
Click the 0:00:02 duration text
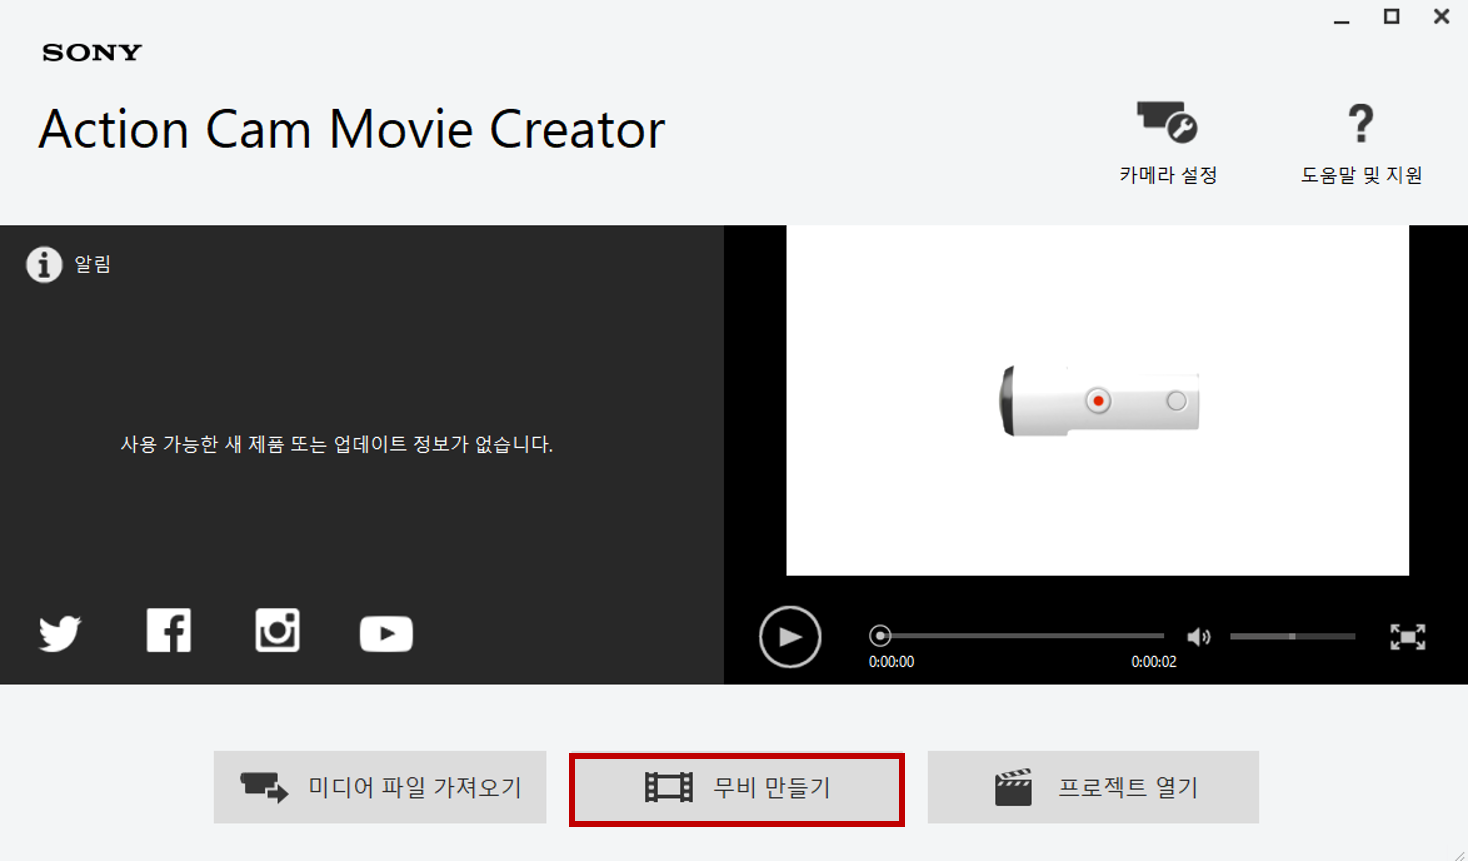point(1153,662)
